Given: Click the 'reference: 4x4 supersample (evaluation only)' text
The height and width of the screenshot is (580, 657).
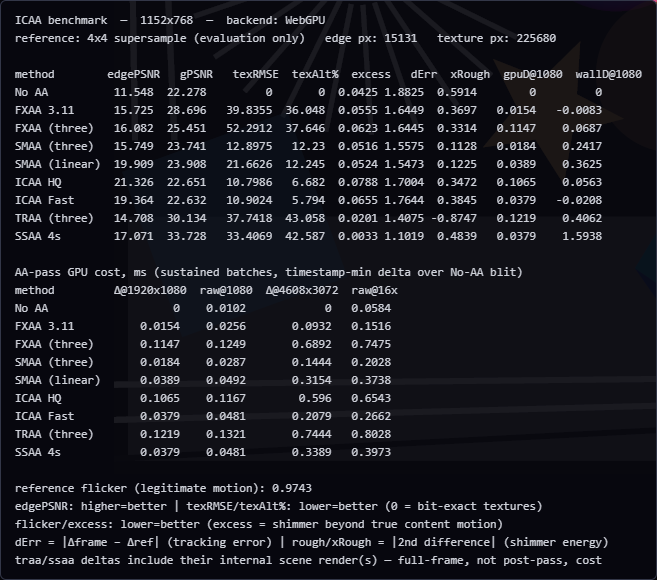Looking at the screenshot, I should coord(160,38).
